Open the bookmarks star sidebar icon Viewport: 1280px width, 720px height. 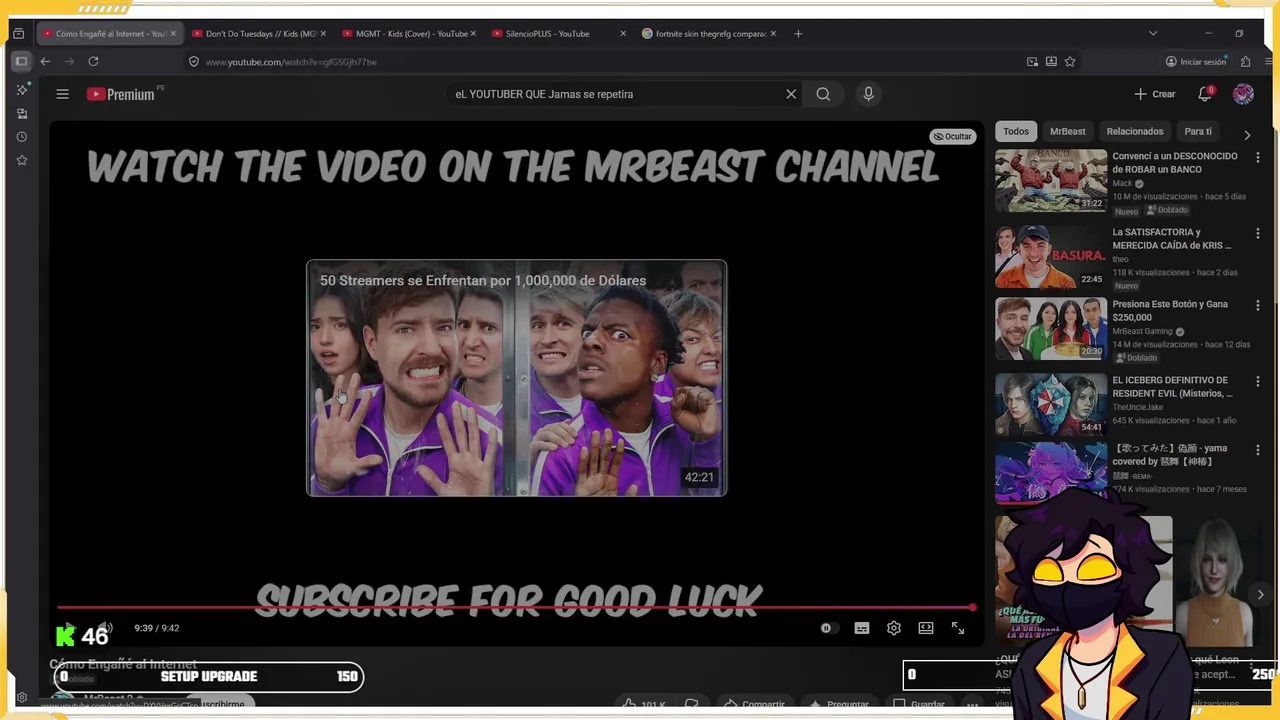click(22, 160)
